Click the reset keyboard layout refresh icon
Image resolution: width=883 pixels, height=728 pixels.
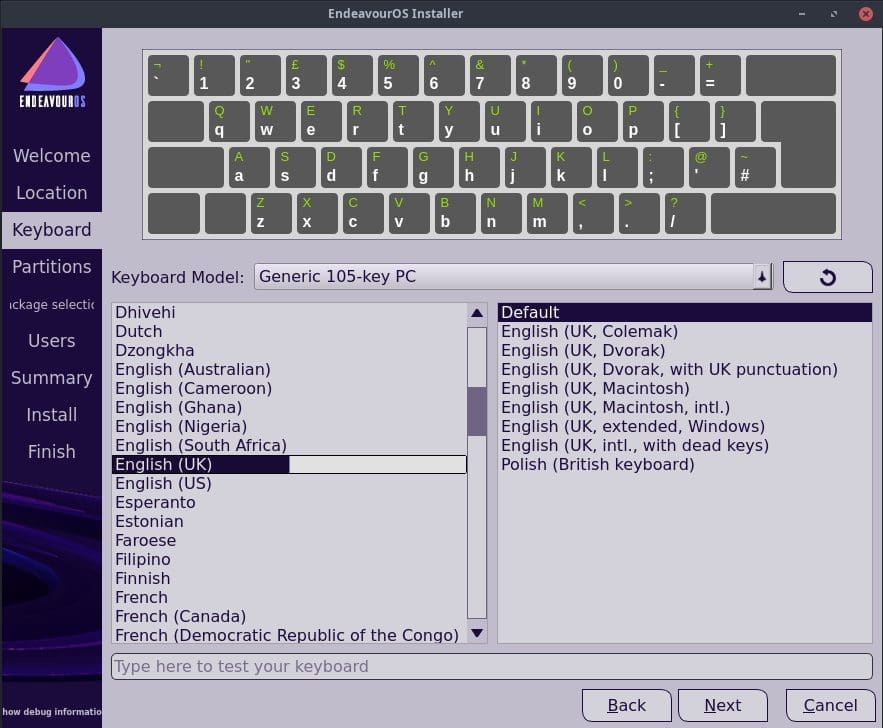827,277
